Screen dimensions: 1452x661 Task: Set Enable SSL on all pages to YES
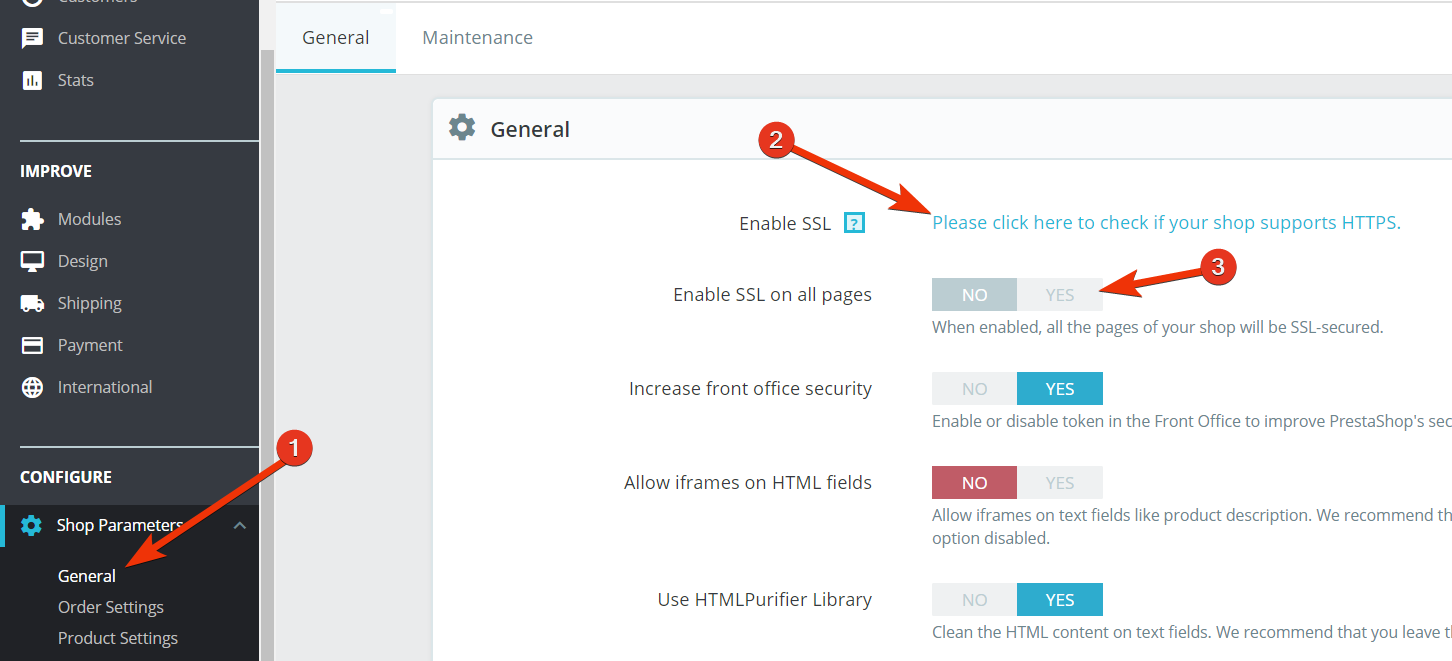coord(1059,295)
